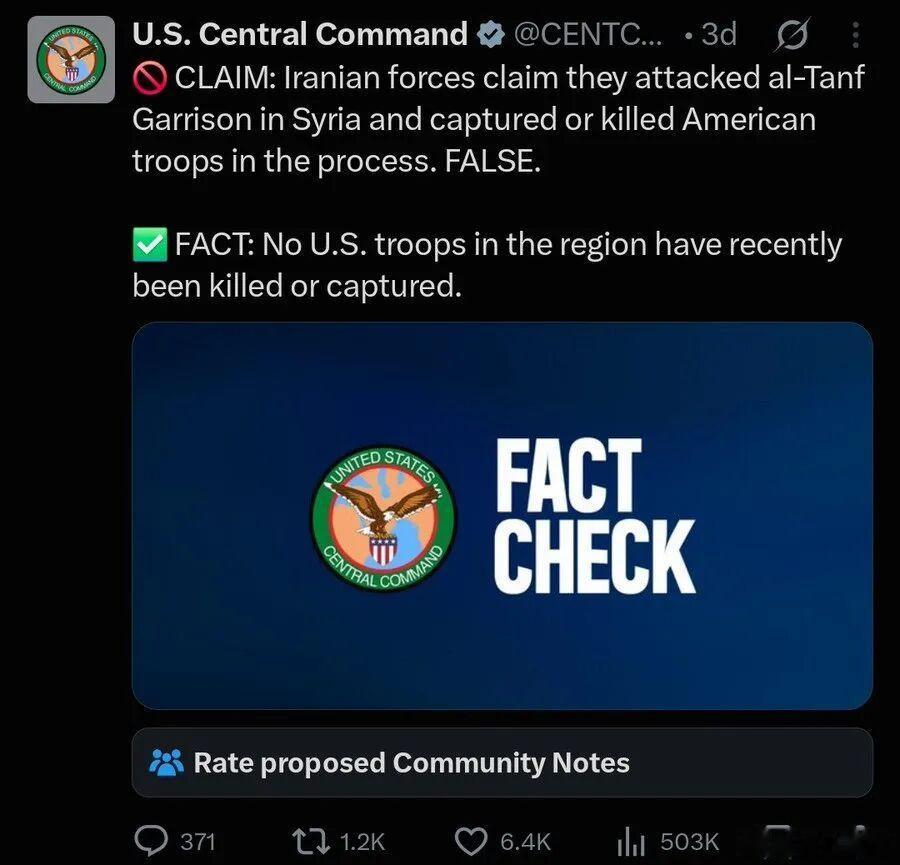900x865 pixels.
Task: Open the FACT CHECK image
Action: [502, 515]
